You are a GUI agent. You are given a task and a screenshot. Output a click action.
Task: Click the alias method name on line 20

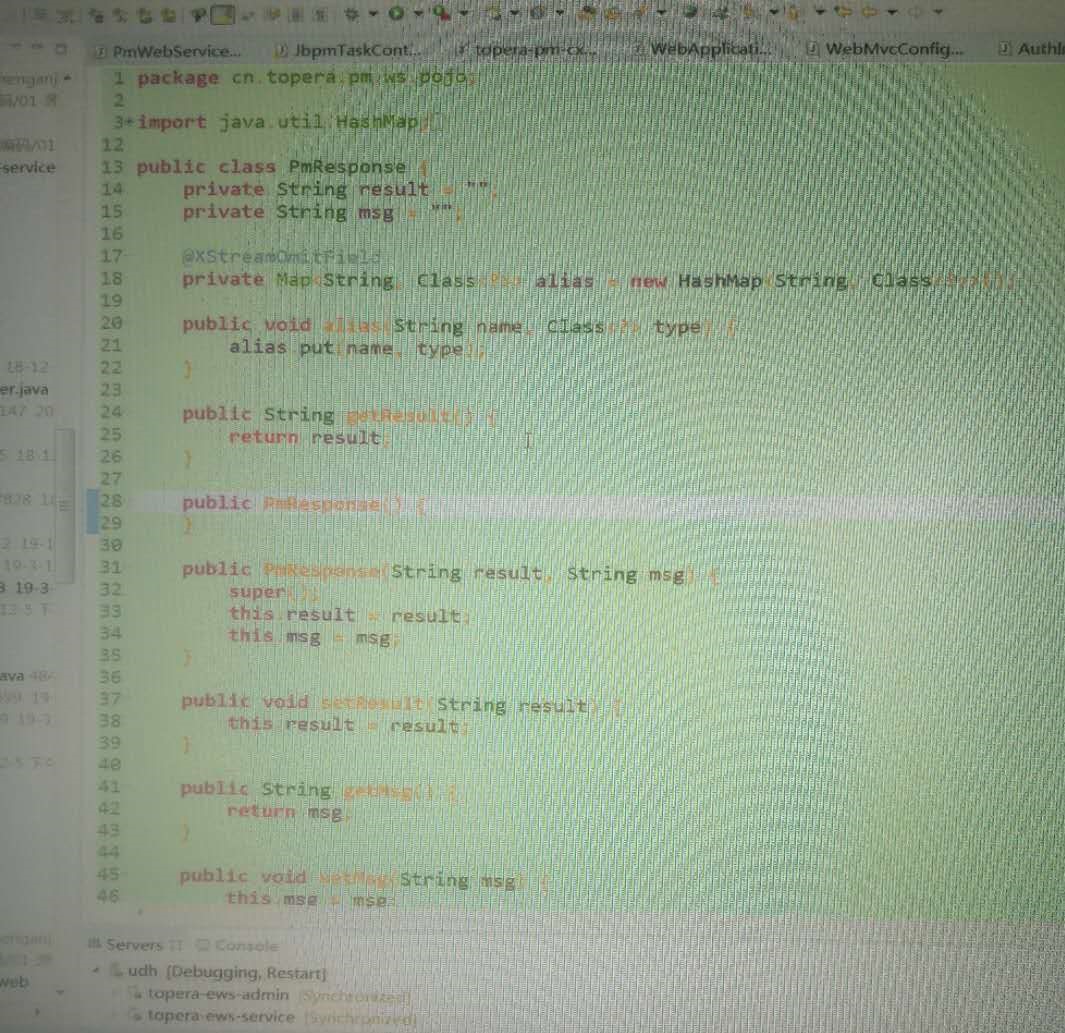click(x=354, y=325)
